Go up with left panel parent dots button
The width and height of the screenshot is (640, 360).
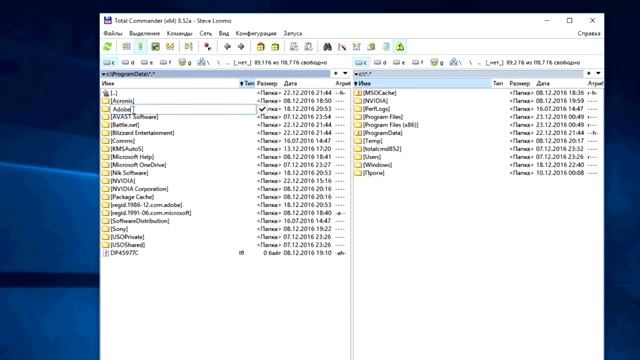tap(227, 62)
